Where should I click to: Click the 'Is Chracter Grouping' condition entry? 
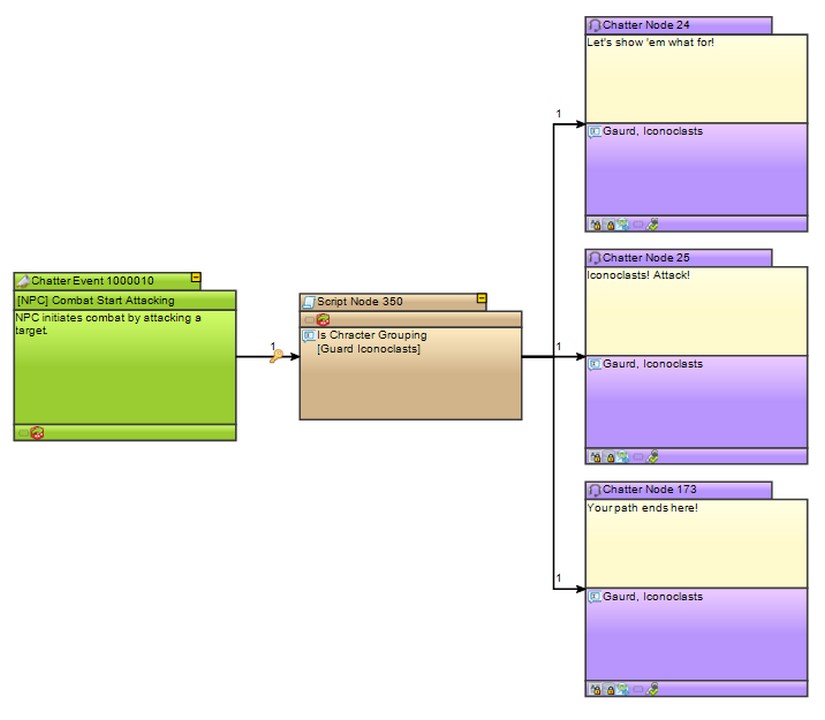[371, 335]
